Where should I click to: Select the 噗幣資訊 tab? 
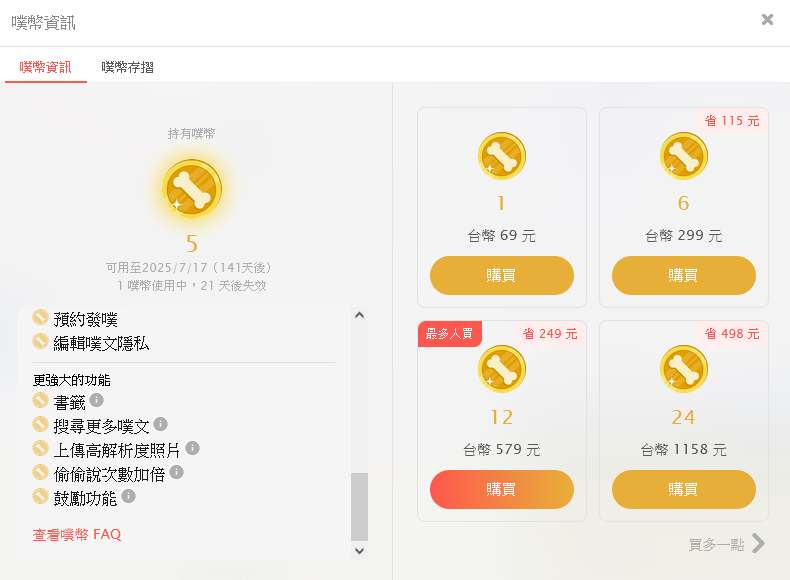click(45, 67)
